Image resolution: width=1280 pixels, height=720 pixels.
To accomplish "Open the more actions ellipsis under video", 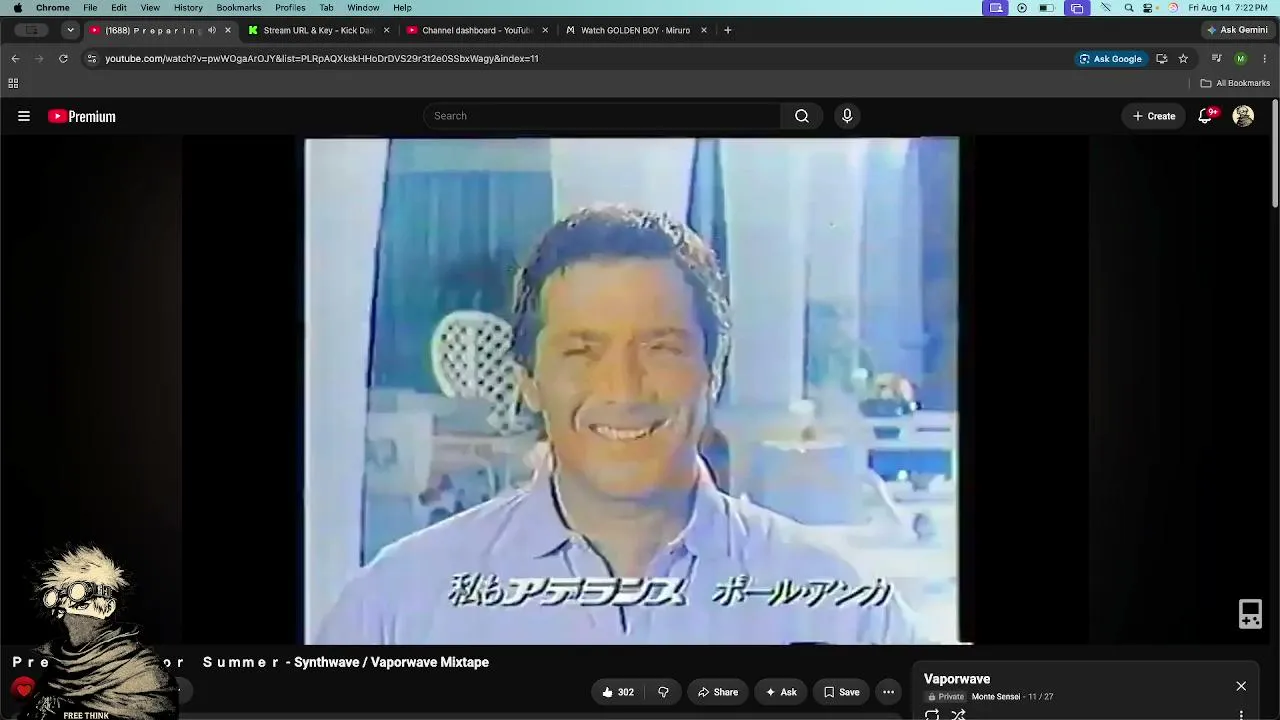I will coord(888,692).
